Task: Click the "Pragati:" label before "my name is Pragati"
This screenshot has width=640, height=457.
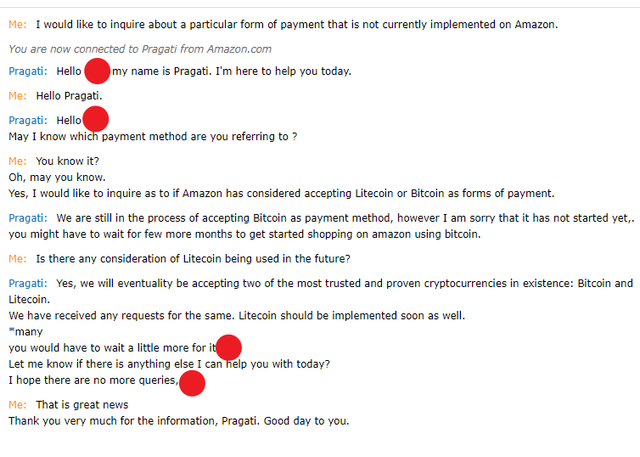Action: (28, 72)
